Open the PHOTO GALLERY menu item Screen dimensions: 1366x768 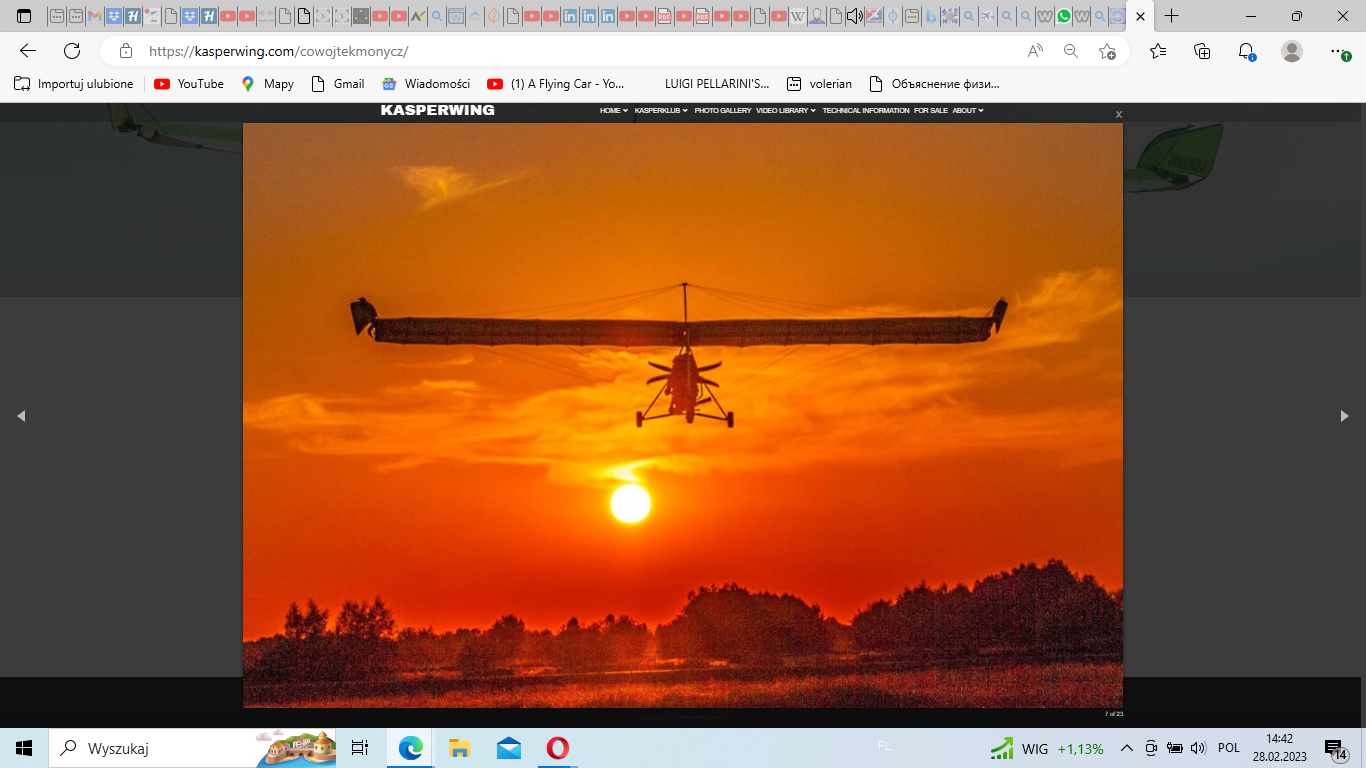[722, 111]
